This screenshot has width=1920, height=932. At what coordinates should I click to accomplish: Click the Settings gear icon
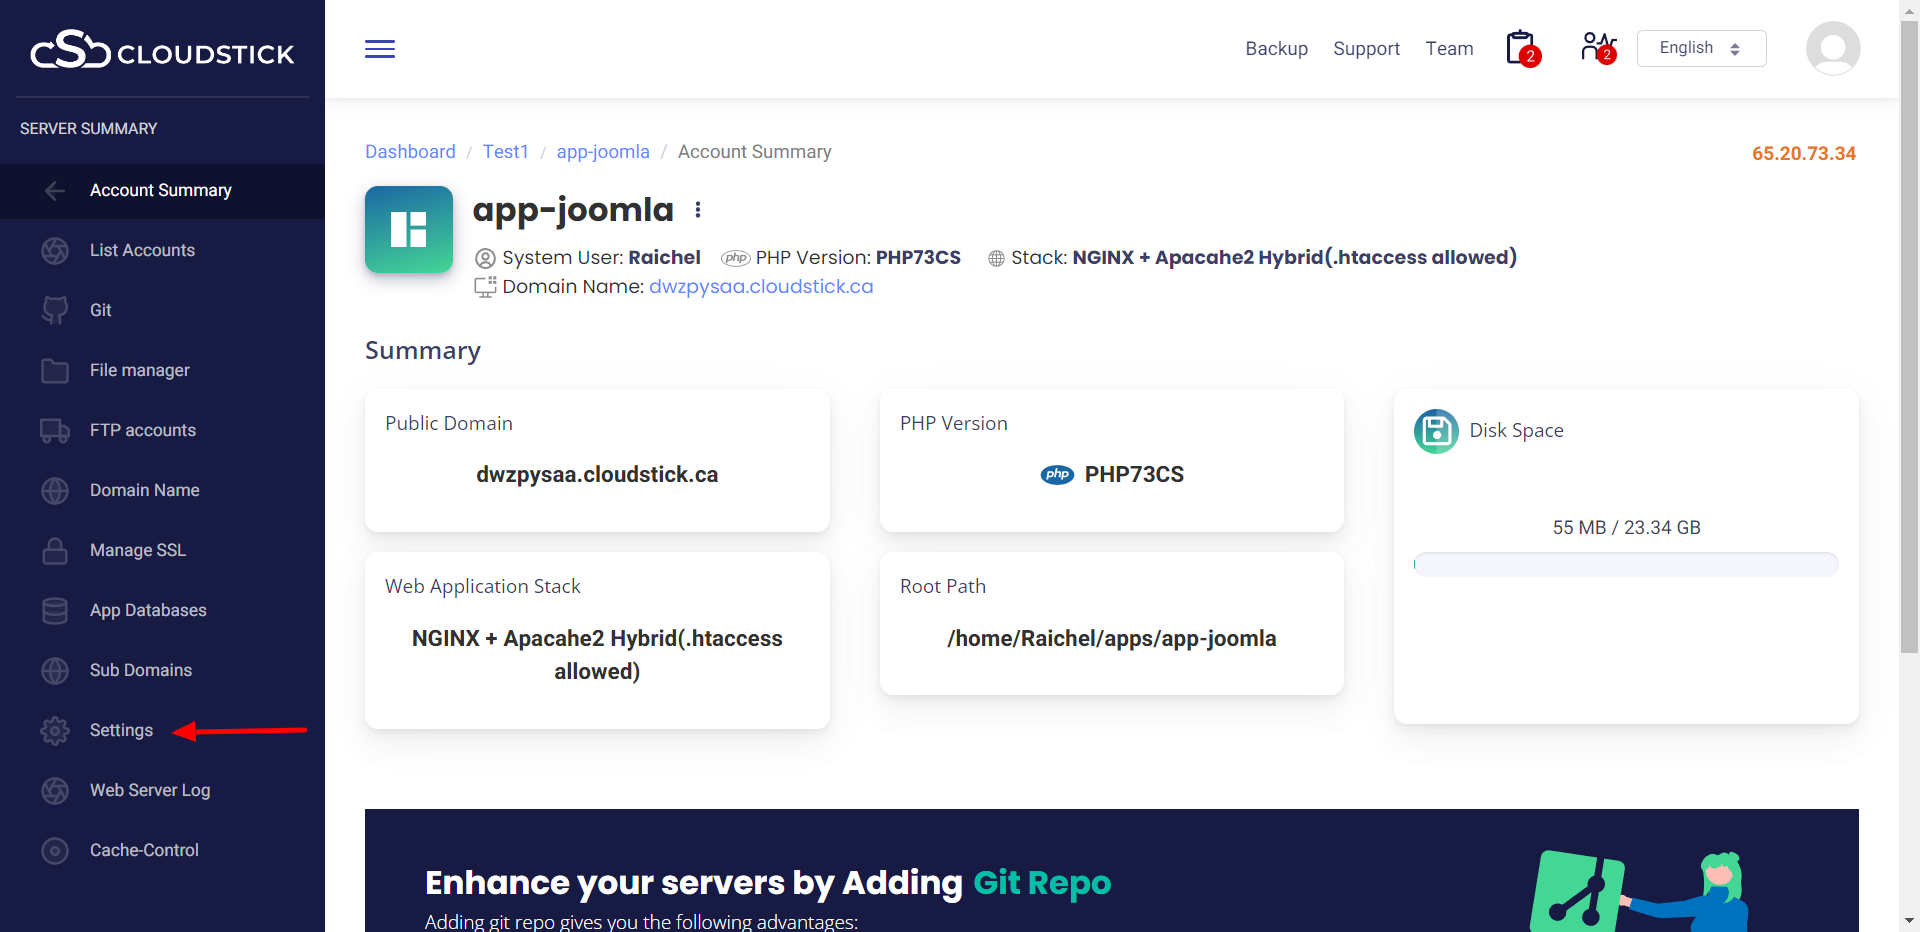(x=55, y=731)
